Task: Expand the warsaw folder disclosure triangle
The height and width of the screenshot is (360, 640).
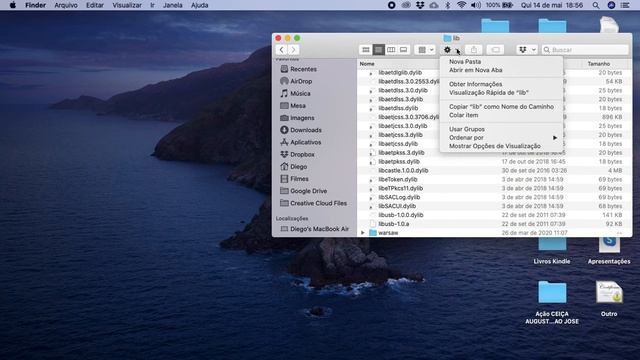Action: coord(362,233)
